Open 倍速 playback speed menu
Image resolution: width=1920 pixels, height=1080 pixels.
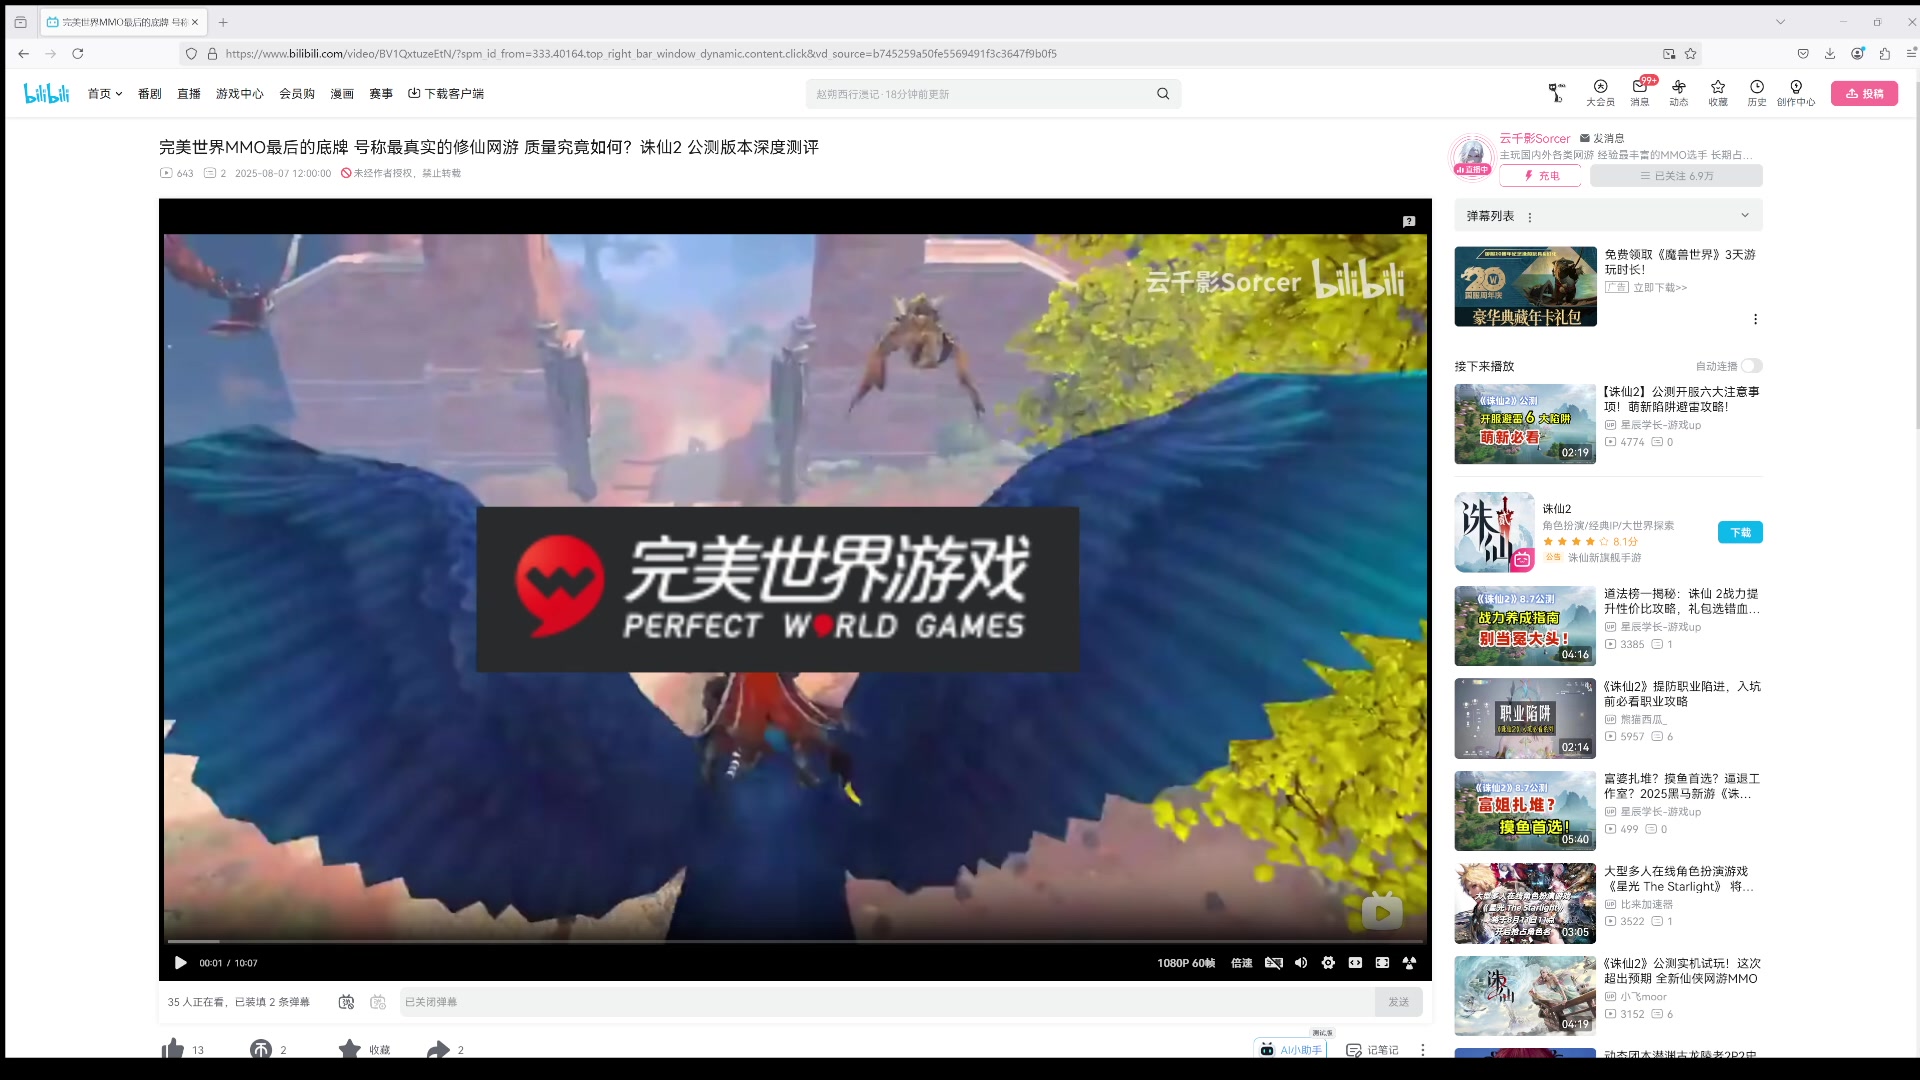pyautogui.click(x=1241, y=963)
